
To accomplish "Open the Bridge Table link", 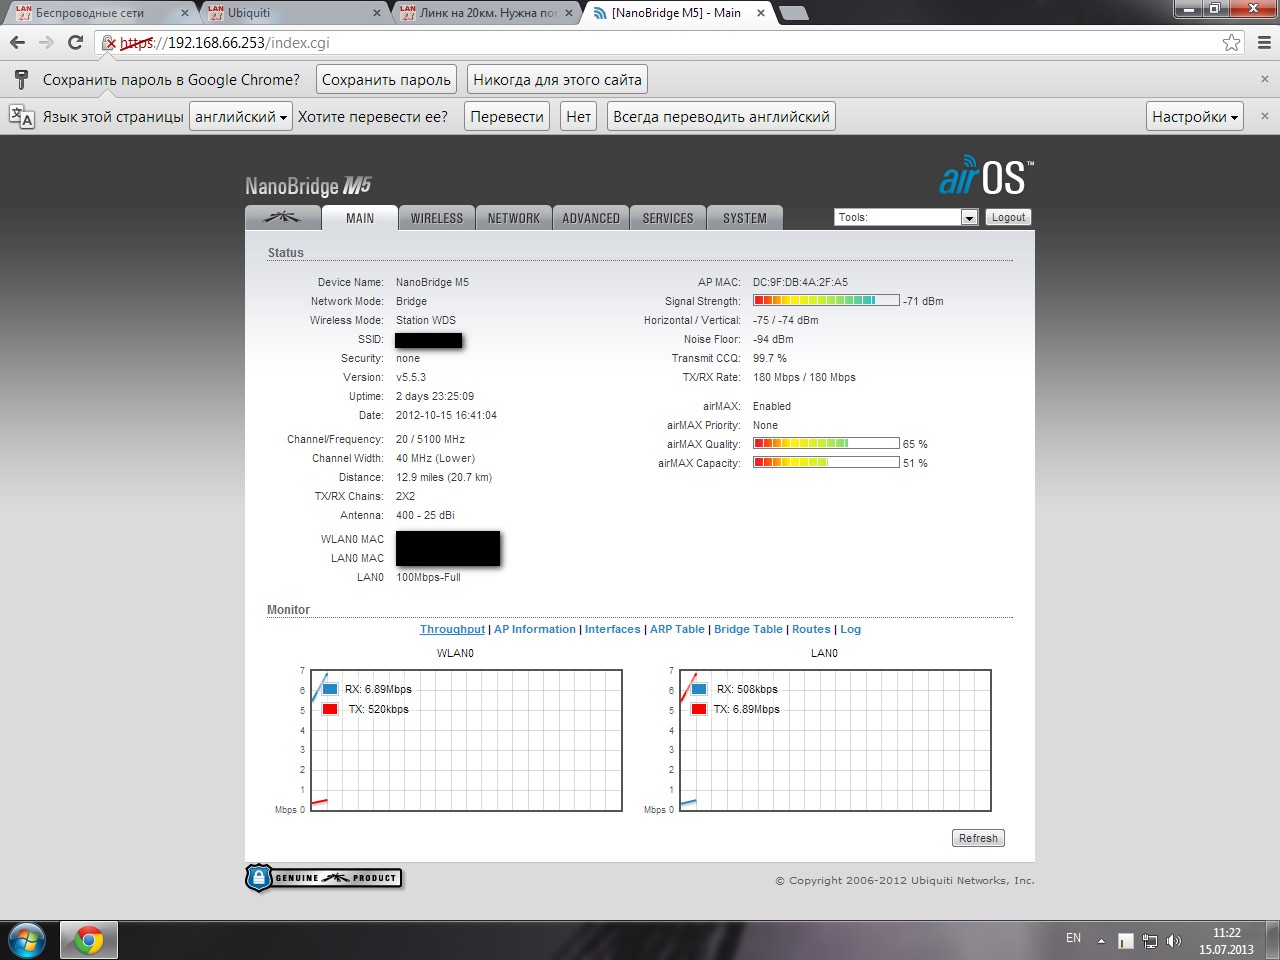I will tap(748, 629).
